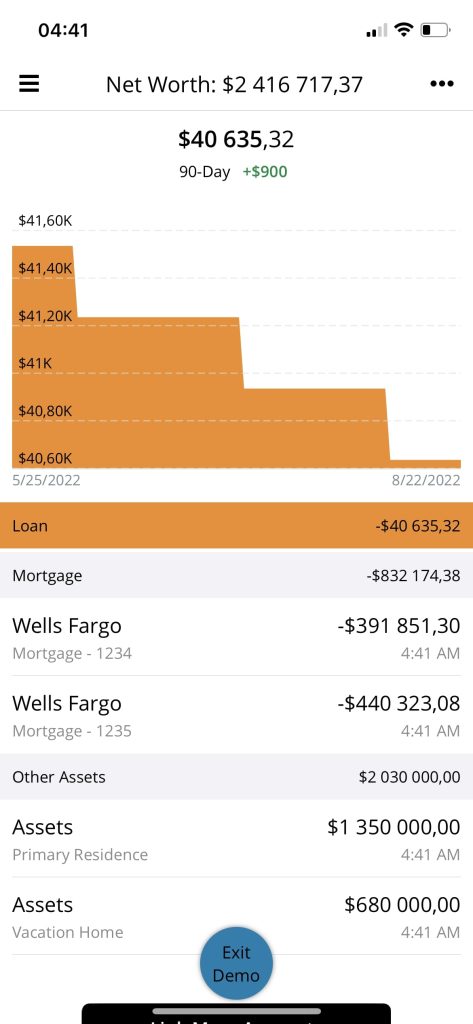Screen dimensions: 473x1024
Task: Open the Vacation Home asset row
Action: click(236, 916)
